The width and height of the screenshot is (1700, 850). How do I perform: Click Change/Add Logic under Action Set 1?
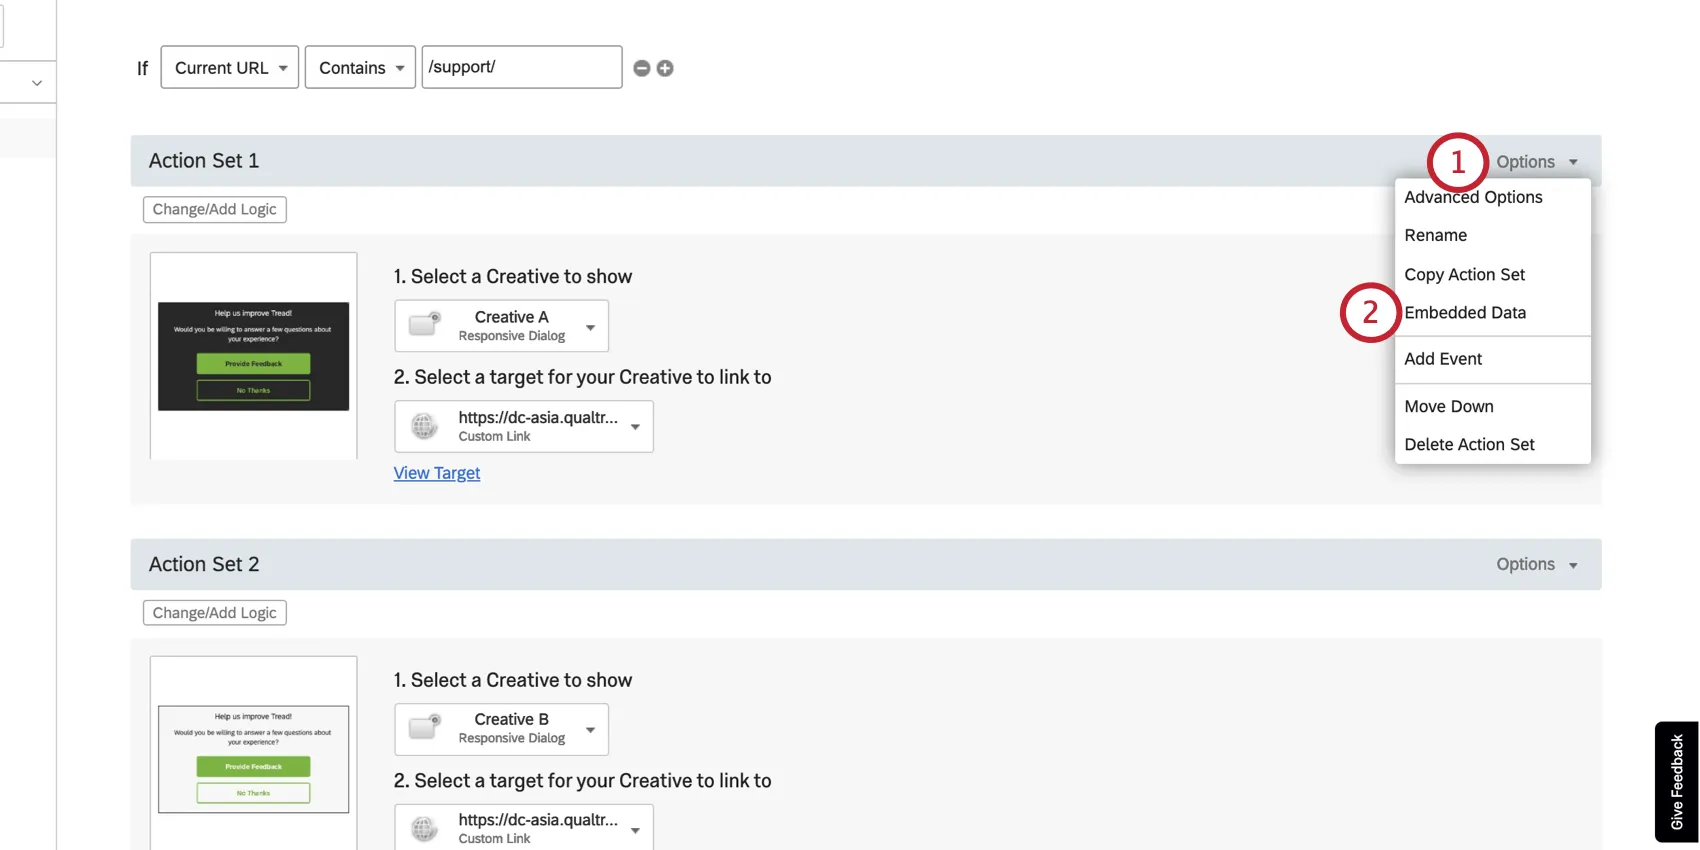[x=215, y=209]
